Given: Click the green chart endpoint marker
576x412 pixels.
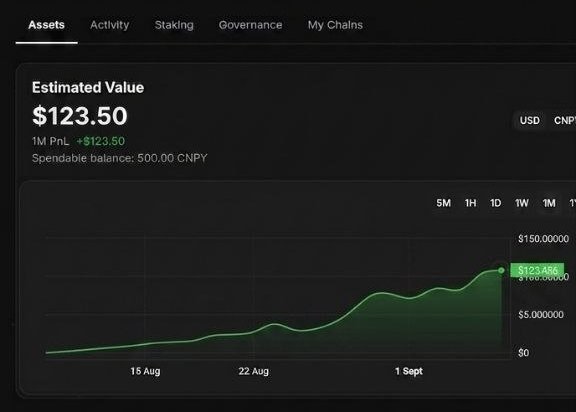Looking at the screenshot, I should point(501,271).
